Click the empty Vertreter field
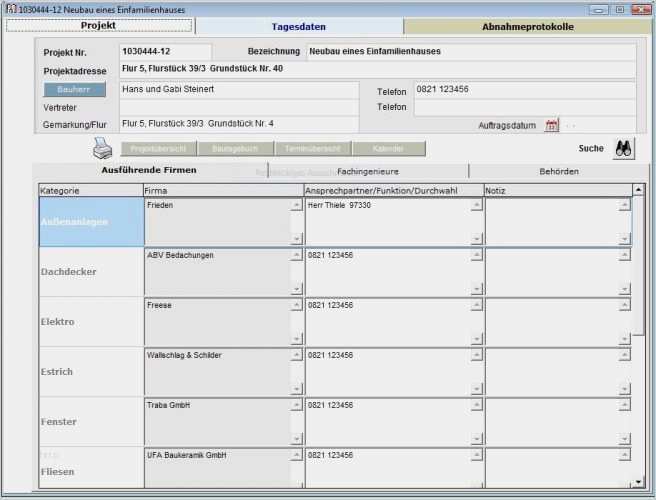The height and width of the screenshot is (500, 656). [x=239, y=108]
